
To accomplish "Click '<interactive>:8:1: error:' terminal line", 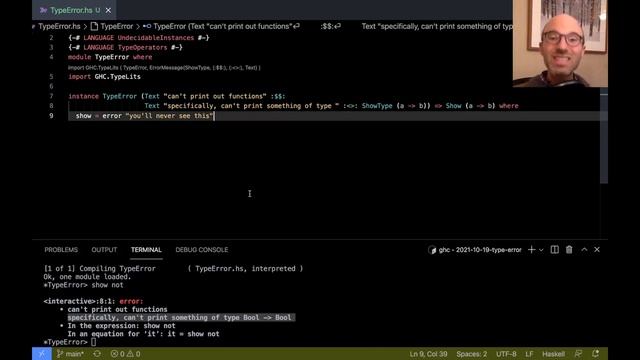I will (x=93, y=301).
